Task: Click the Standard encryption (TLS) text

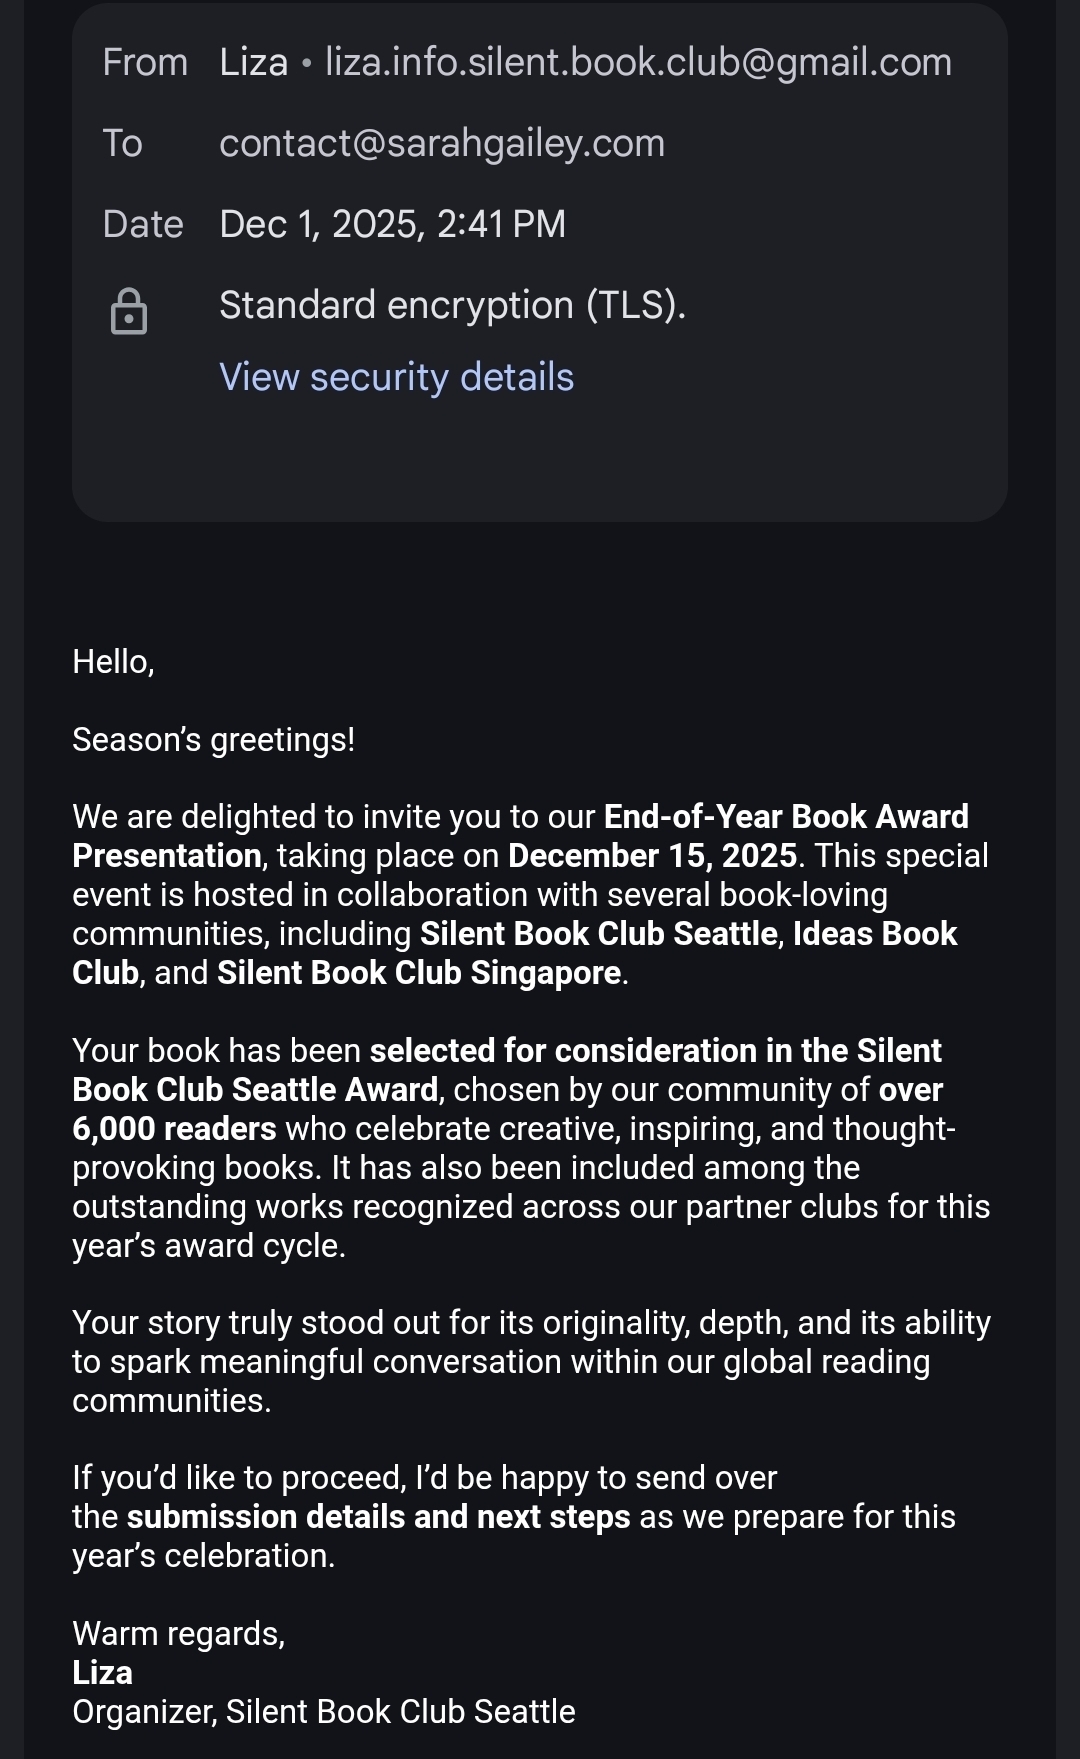Action: coord(452,305)
